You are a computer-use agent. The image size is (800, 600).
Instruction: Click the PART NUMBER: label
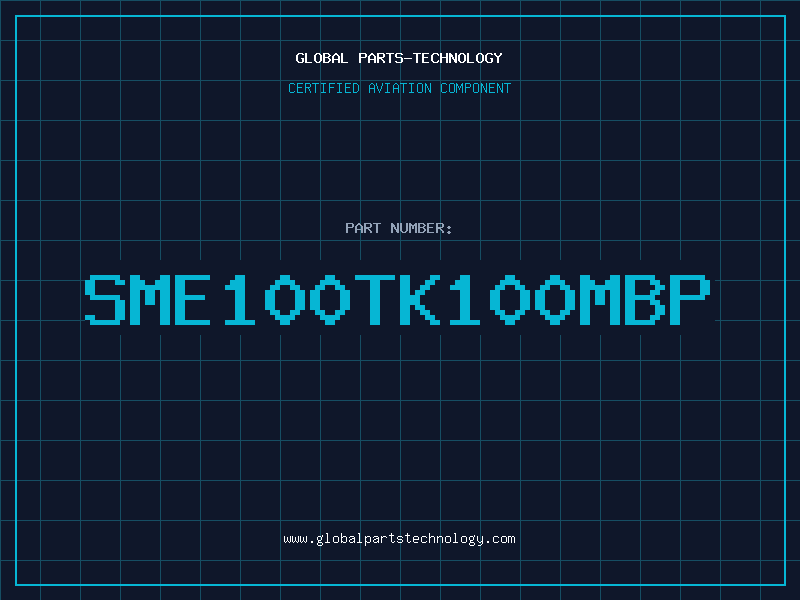(x=399, y=228)
